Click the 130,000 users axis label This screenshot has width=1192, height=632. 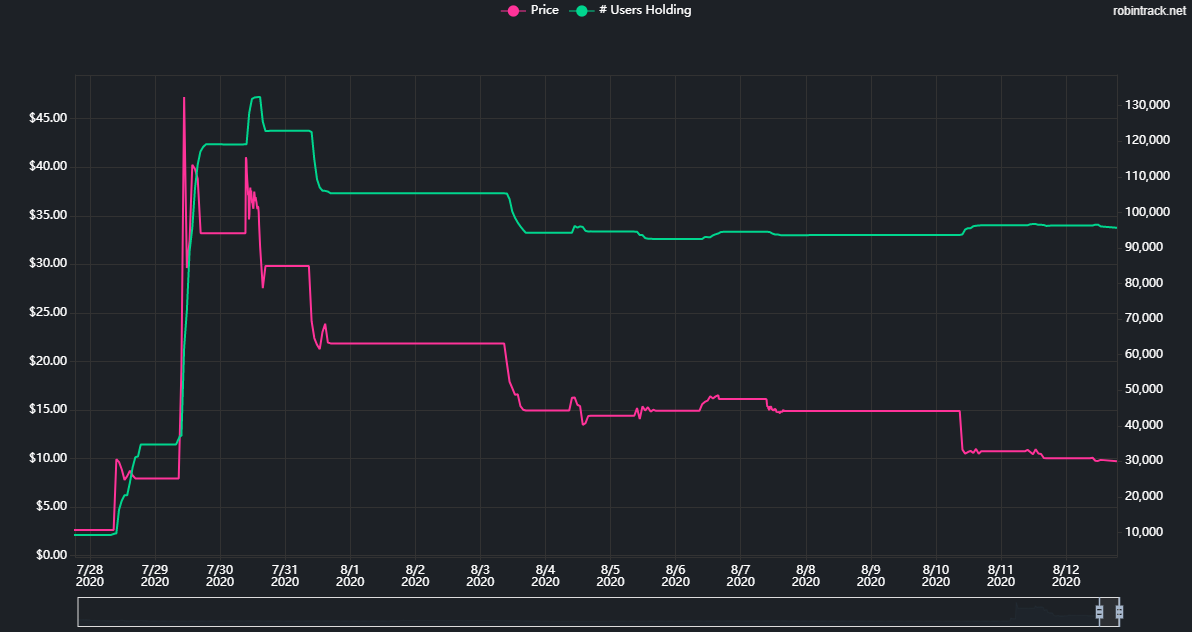[1146, 105]
